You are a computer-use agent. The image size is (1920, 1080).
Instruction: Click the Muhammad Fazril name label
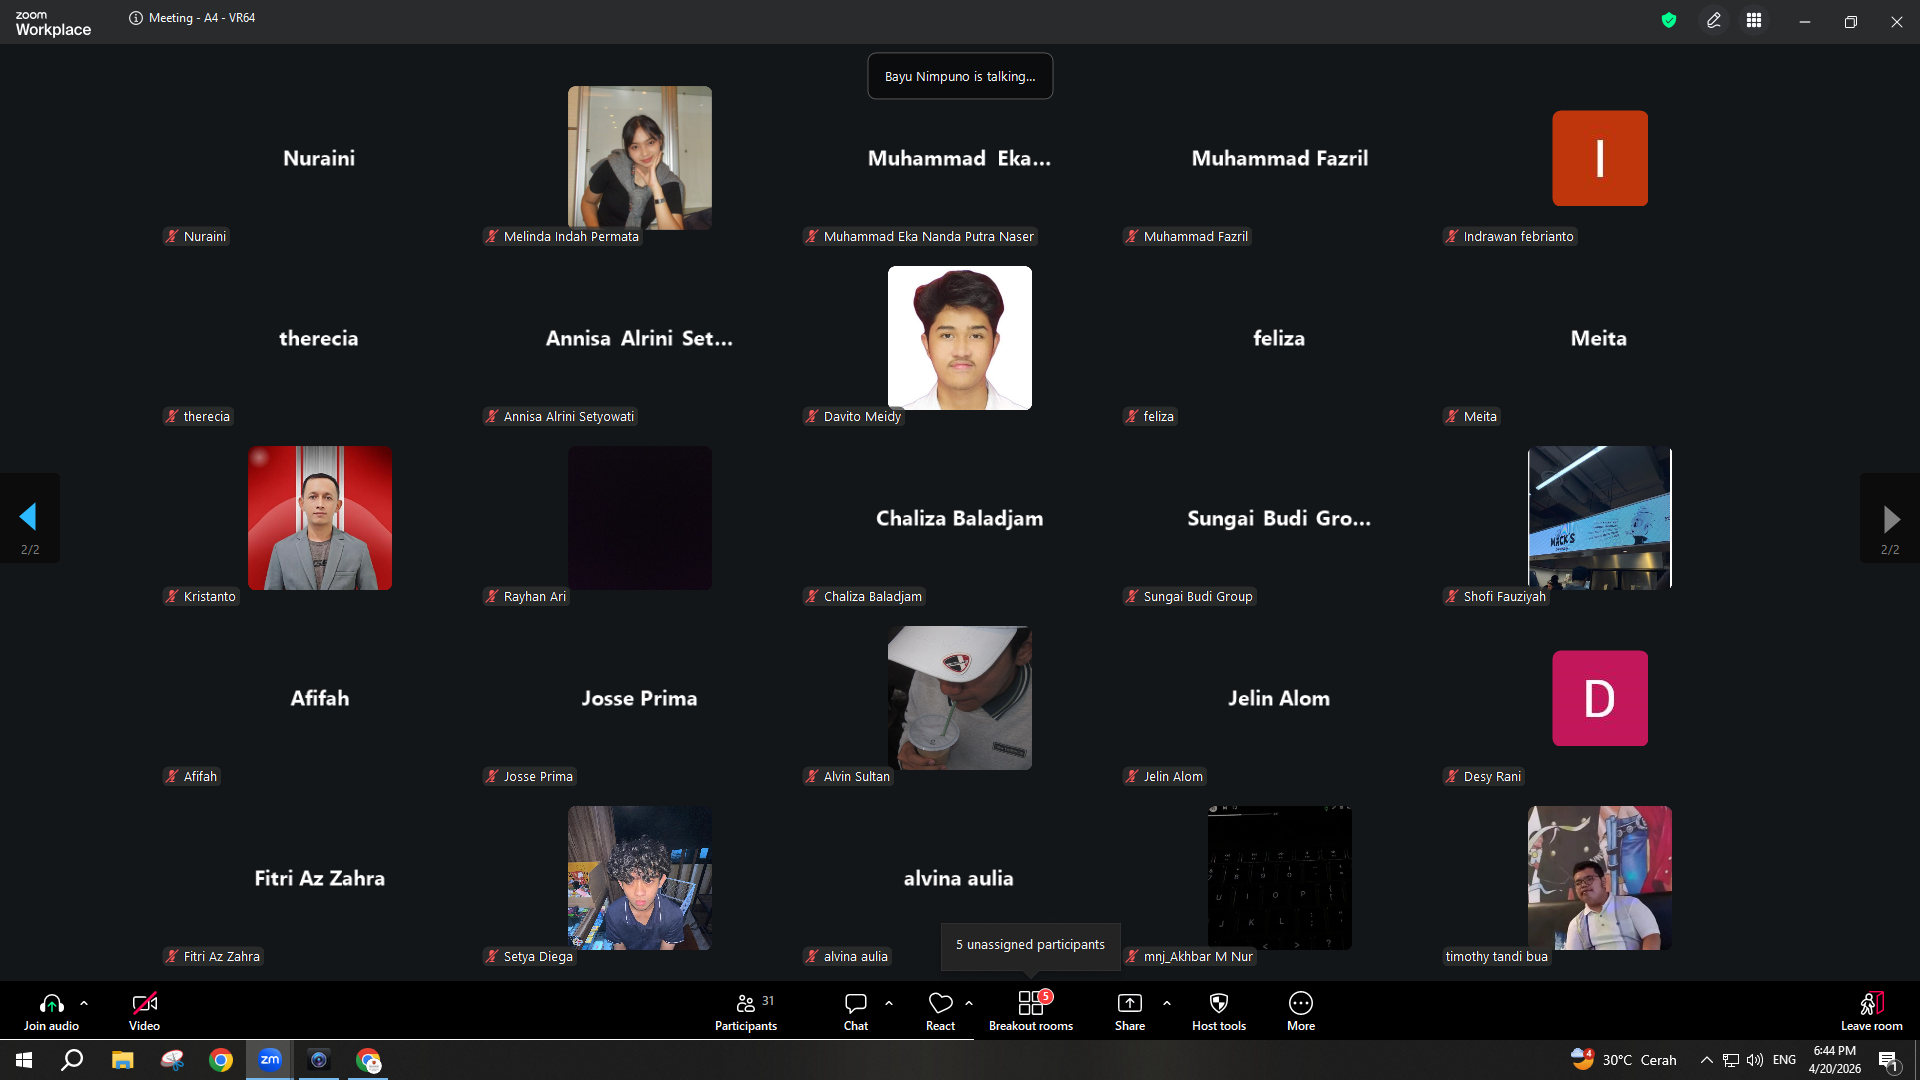pos(1187,236)
